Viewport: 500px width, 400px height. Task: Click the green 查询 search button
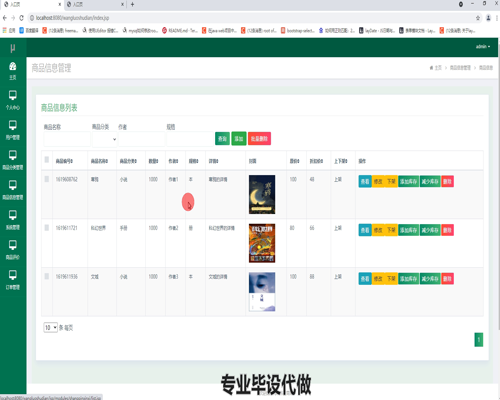(x=222, y=139)
